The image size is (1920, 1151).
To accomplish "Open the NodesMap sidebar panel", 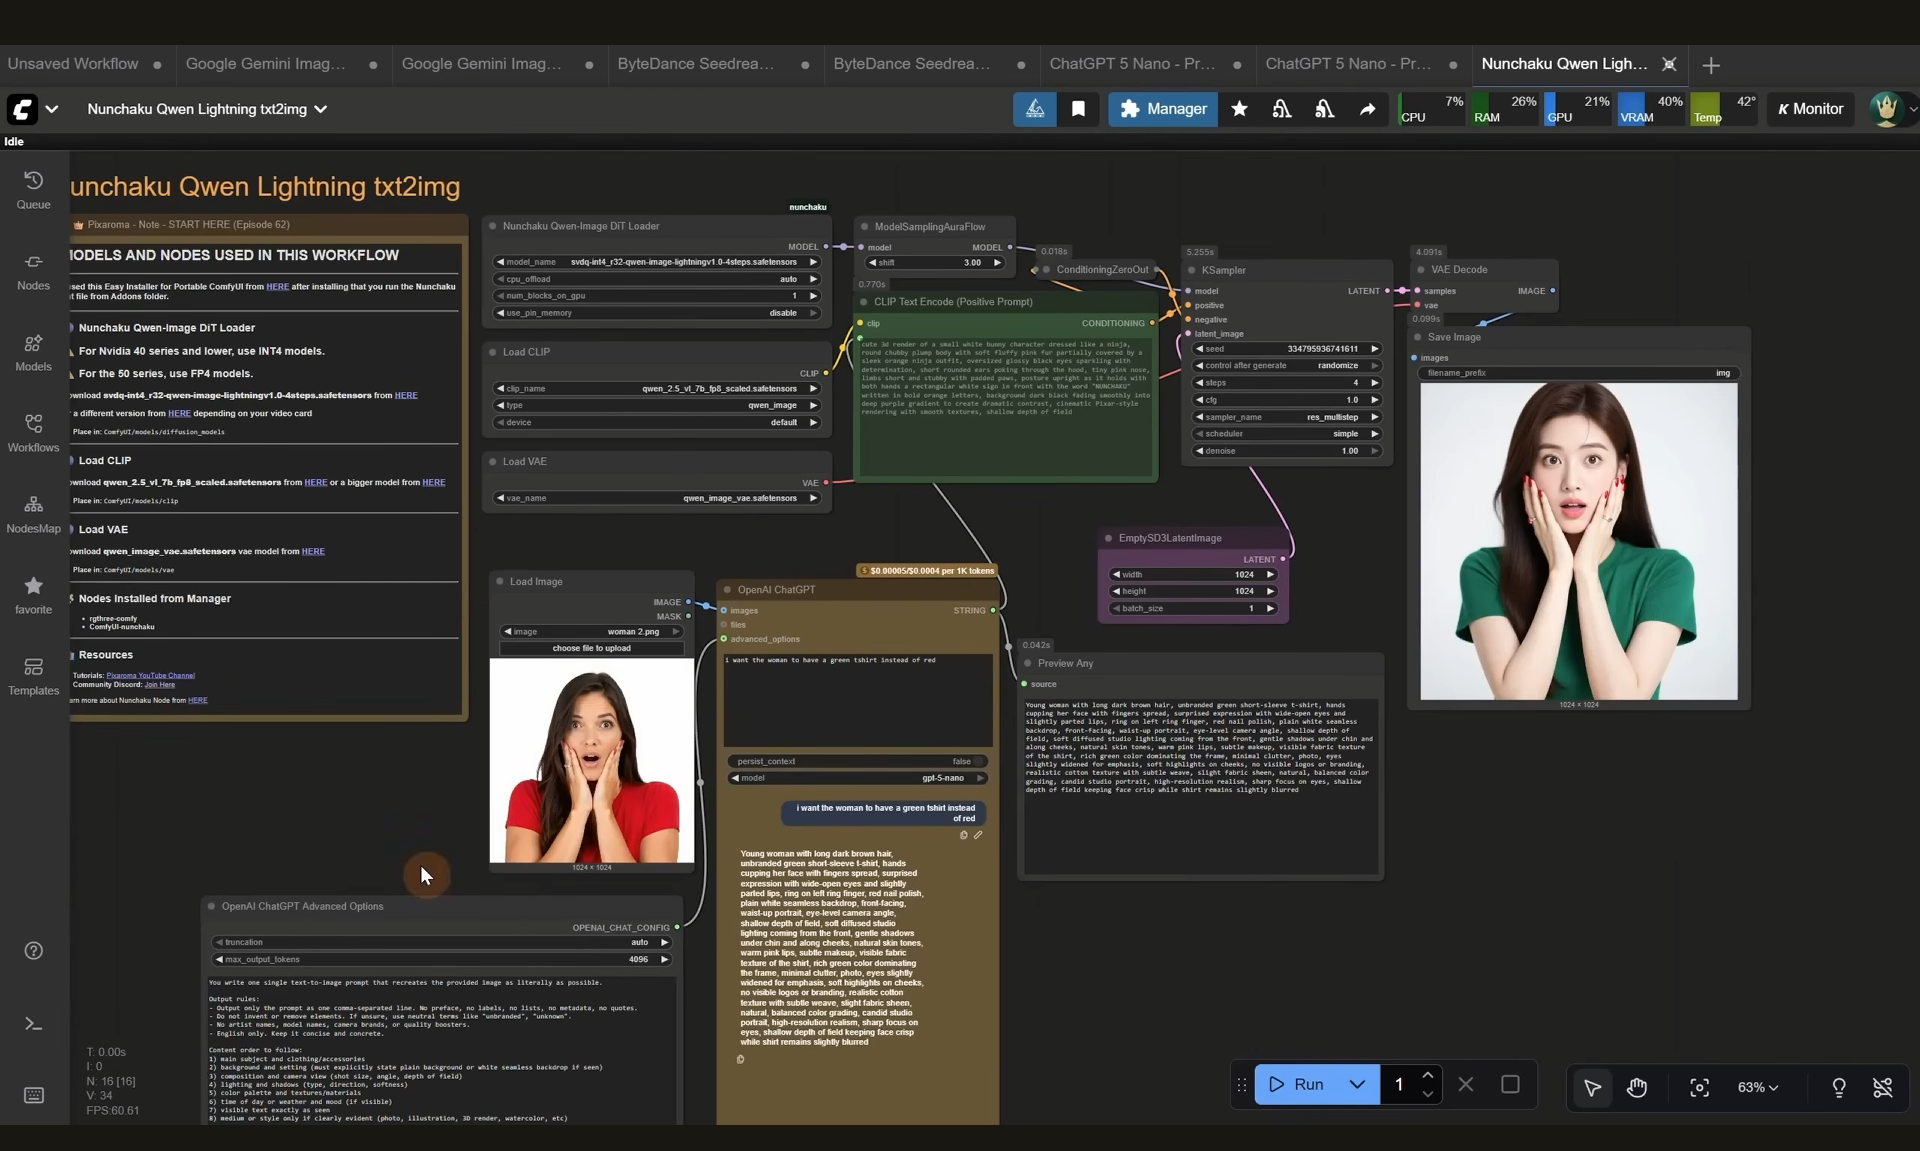I will (33, 513).
